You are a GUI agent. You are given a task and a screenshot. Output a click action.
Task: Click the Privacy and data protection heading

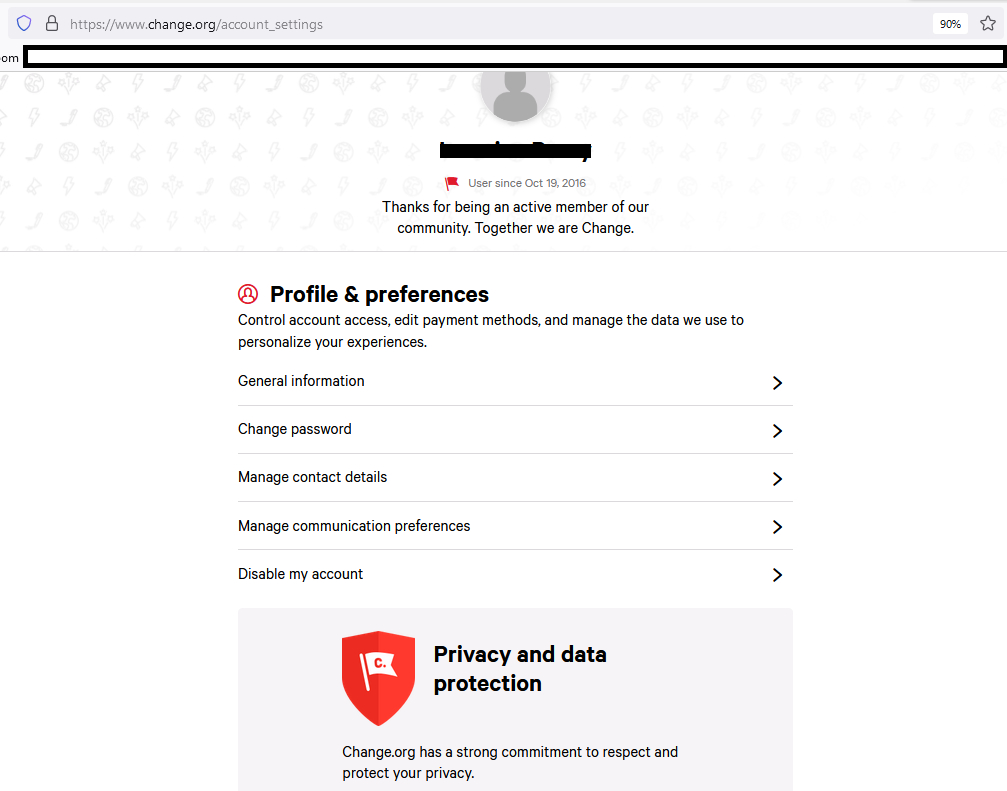tap(520, 669)
